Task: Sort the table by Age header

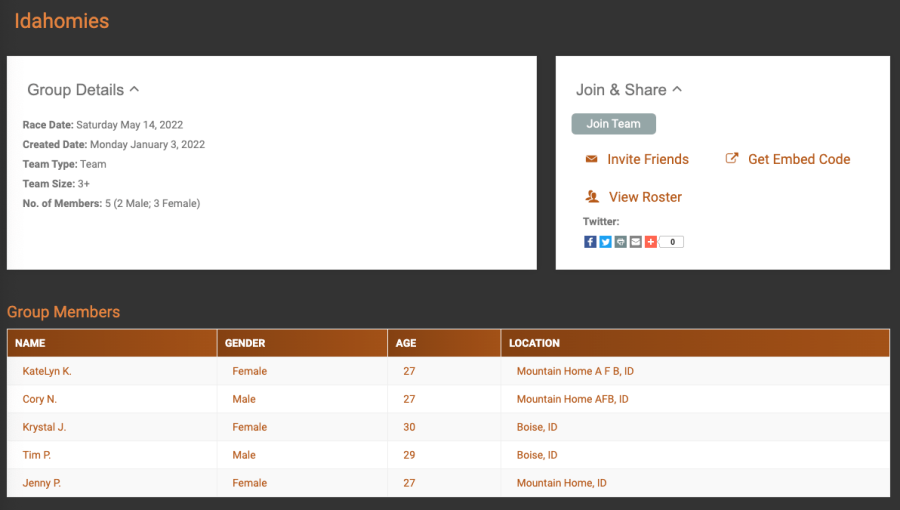Action: coord(406,343)
